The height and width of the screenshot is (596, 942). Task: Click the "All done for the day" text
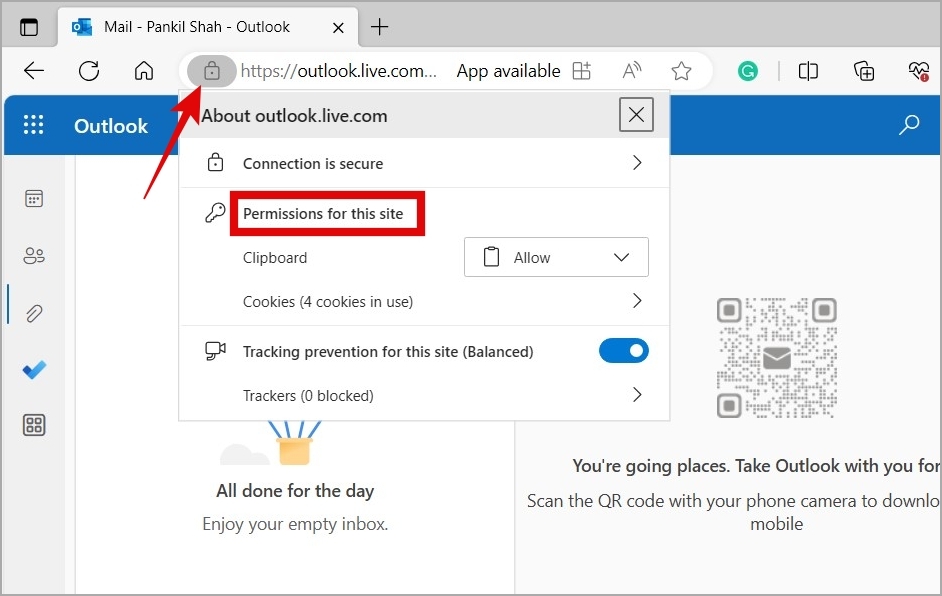[x=295, y=491]
